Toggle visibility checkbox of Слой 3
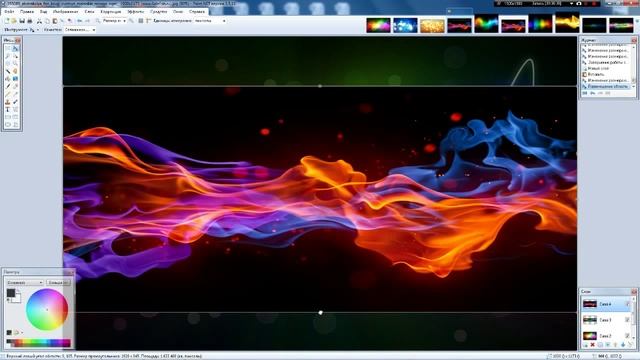This screenshot has width=640, height=360. click(x=627, y=320)
